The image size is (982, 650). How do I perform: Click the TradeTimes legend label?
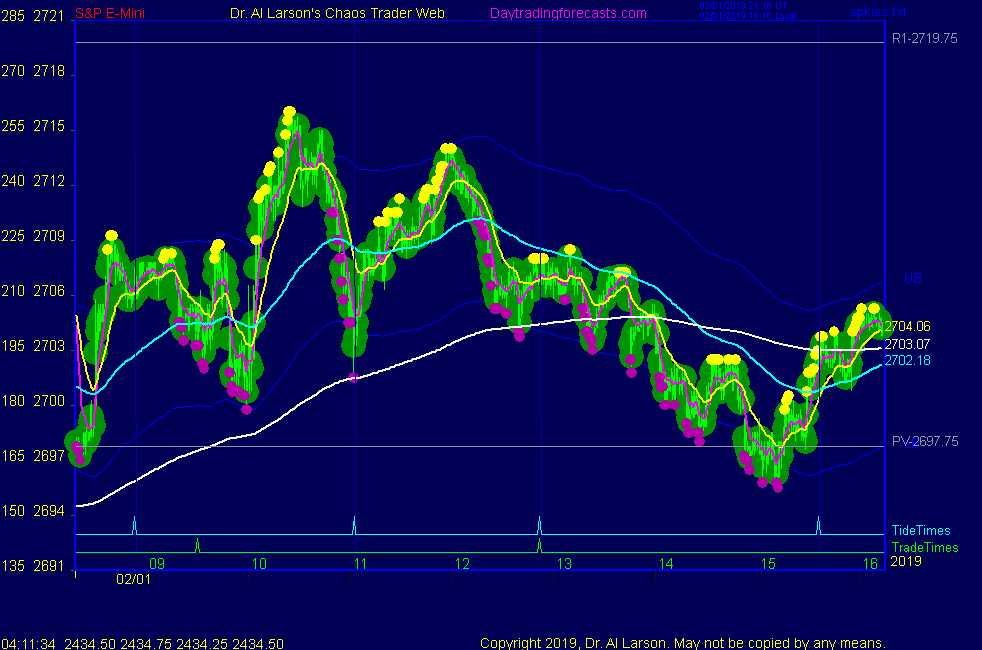coord(925,547)
